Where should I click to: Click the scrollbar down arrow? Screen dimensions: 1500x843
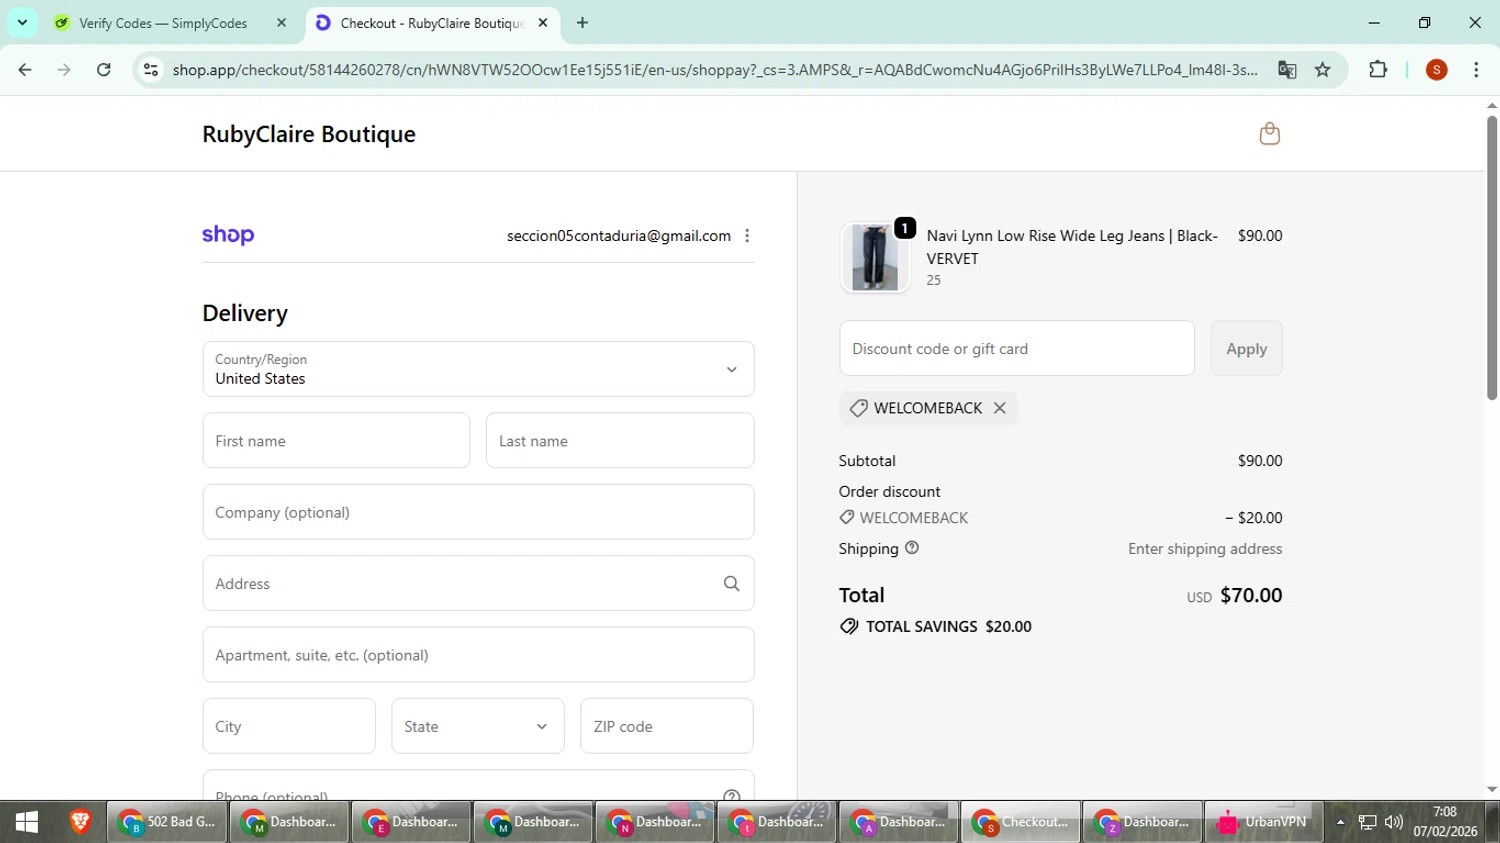[x=1491, y=790]
